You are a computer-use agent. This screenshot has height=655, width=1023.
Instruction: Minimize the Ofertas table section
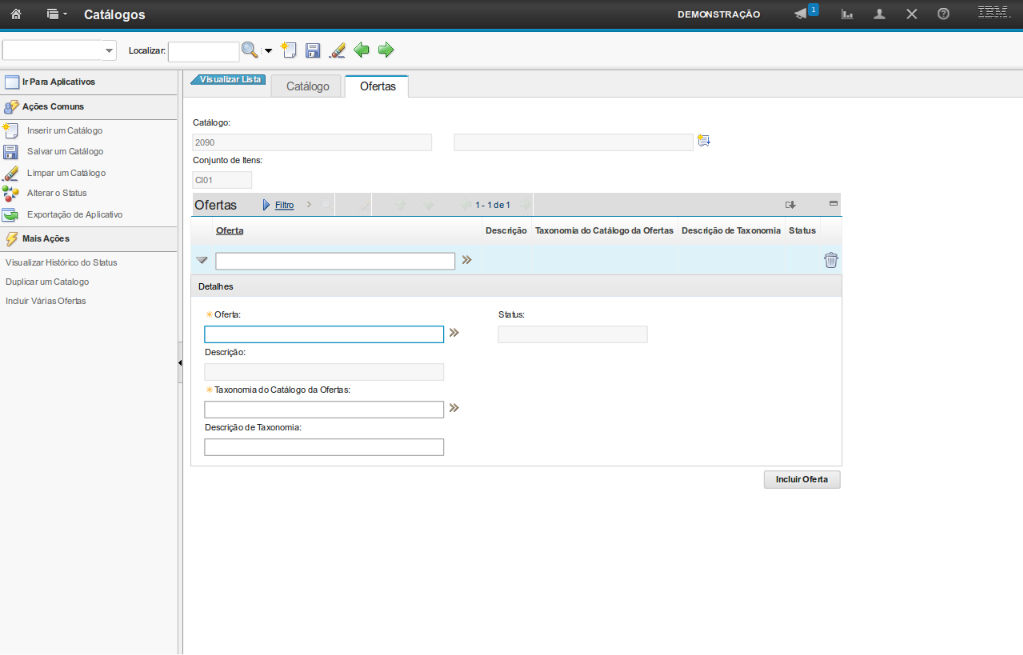[x=833, y=204]
